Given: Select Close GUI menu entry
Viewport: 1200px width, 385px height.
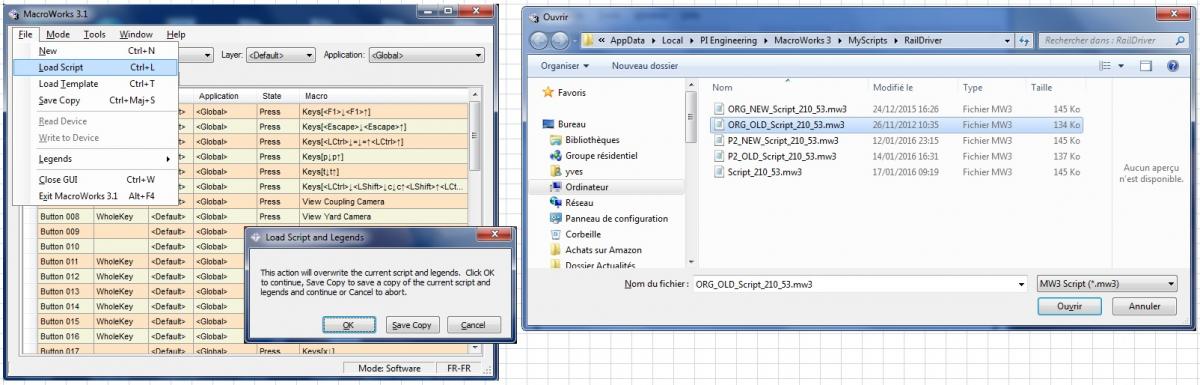Looking at the screenshot, I should pos(96,179).
